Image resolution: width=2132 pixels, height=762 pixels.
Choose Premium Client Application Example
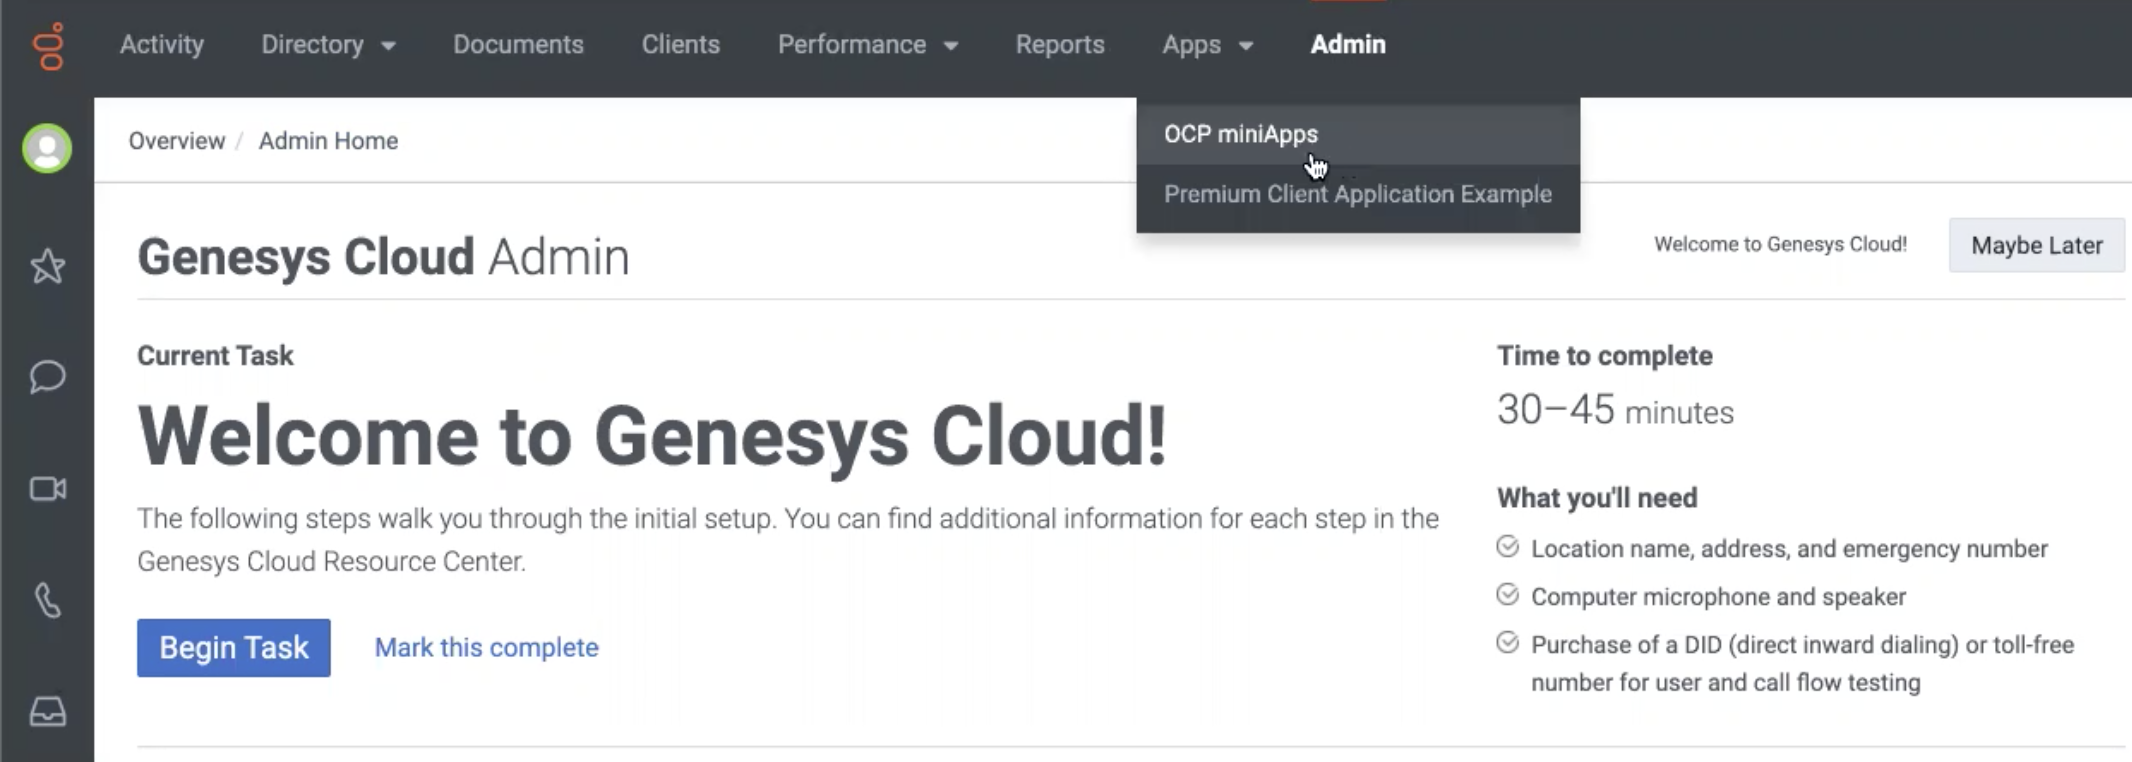point(1358,194)
